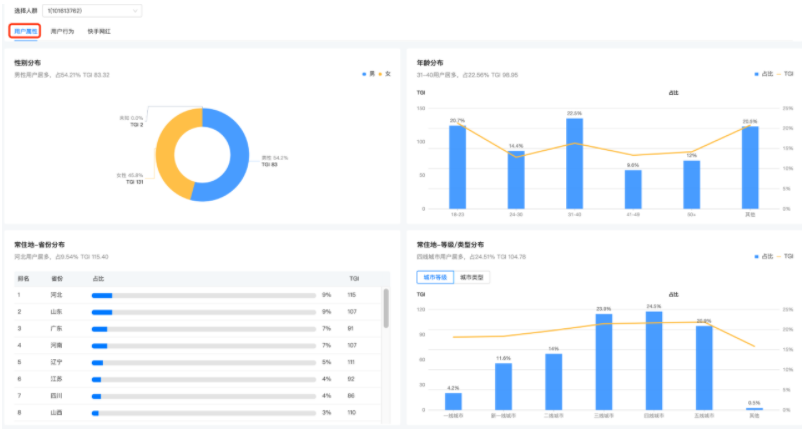The image size is (806, 433).
Task: Click the 18-23 age group bar
Action: (x=457, y=168)
